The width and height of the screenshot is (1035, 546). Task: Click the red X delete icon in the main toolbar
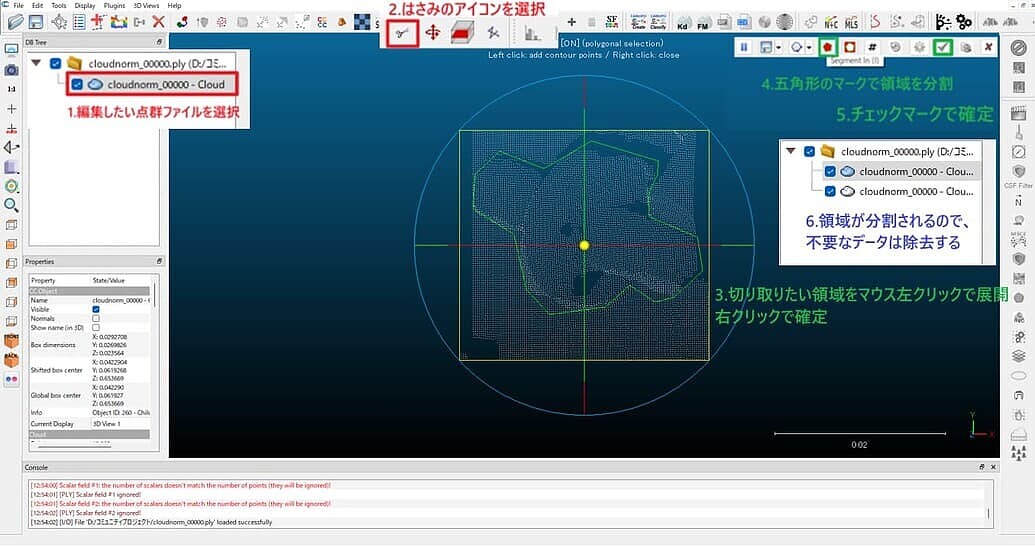point(158,21)
